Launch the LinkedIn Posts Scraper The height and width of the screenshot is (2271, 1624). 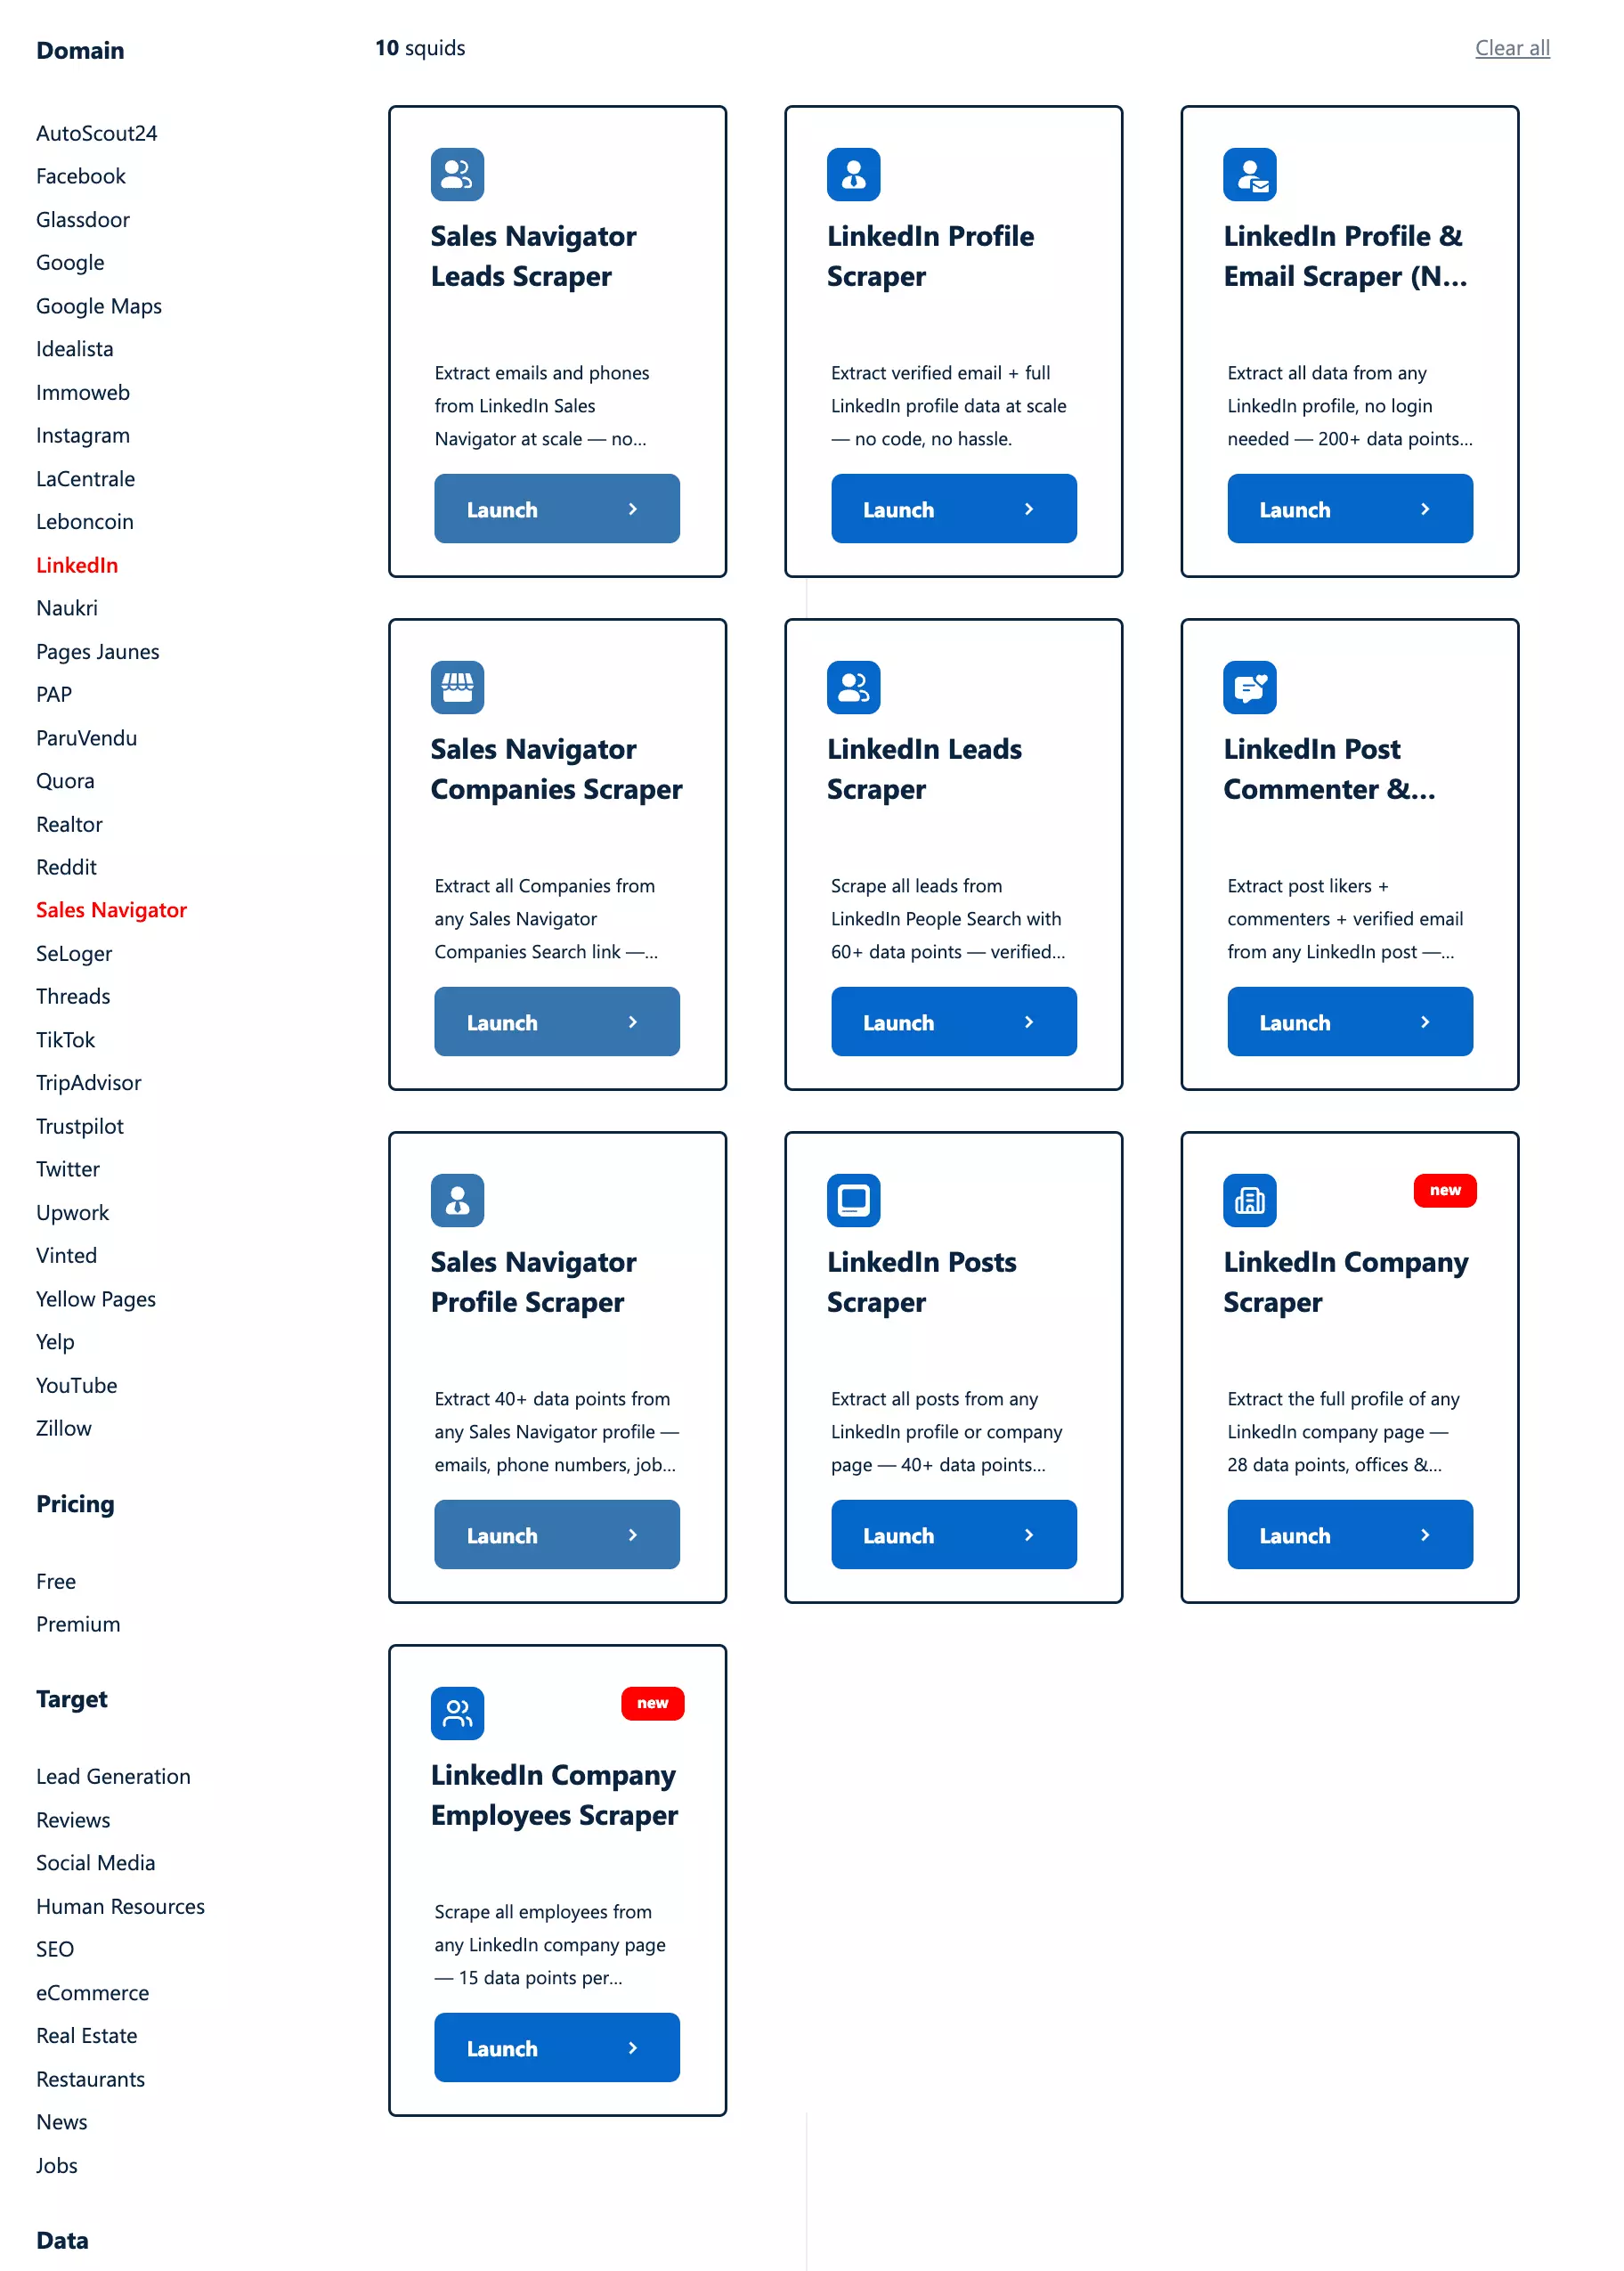point(953,1535)
